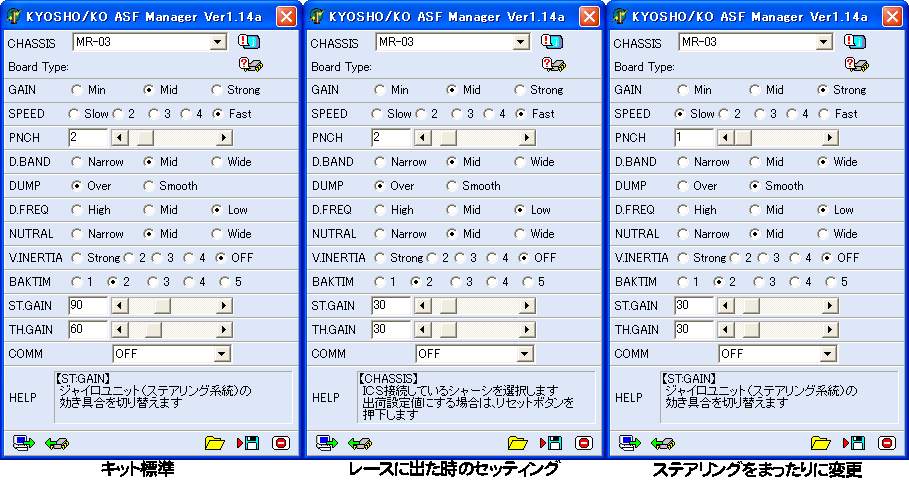
Task: Click the send-to-board PC icon in the left window
Action: coord(24,443)
